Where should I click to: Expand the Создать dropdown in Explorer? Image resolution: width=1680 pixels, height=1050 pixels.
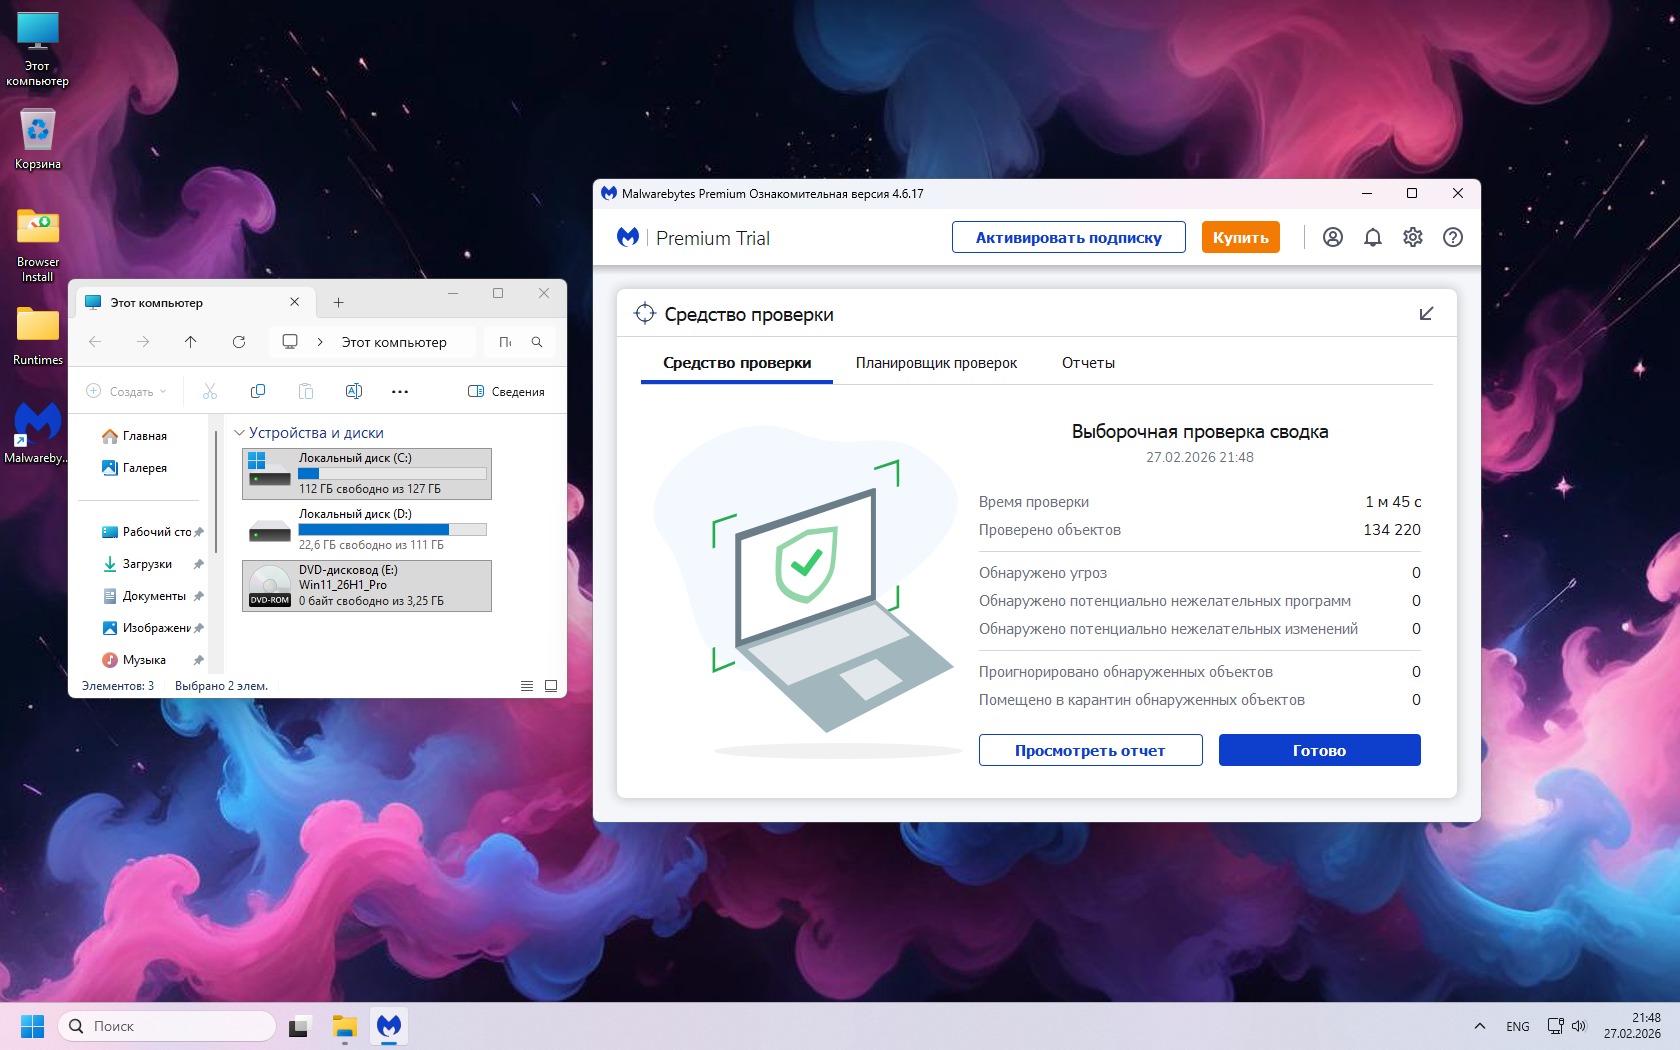[x=127, y=392]
